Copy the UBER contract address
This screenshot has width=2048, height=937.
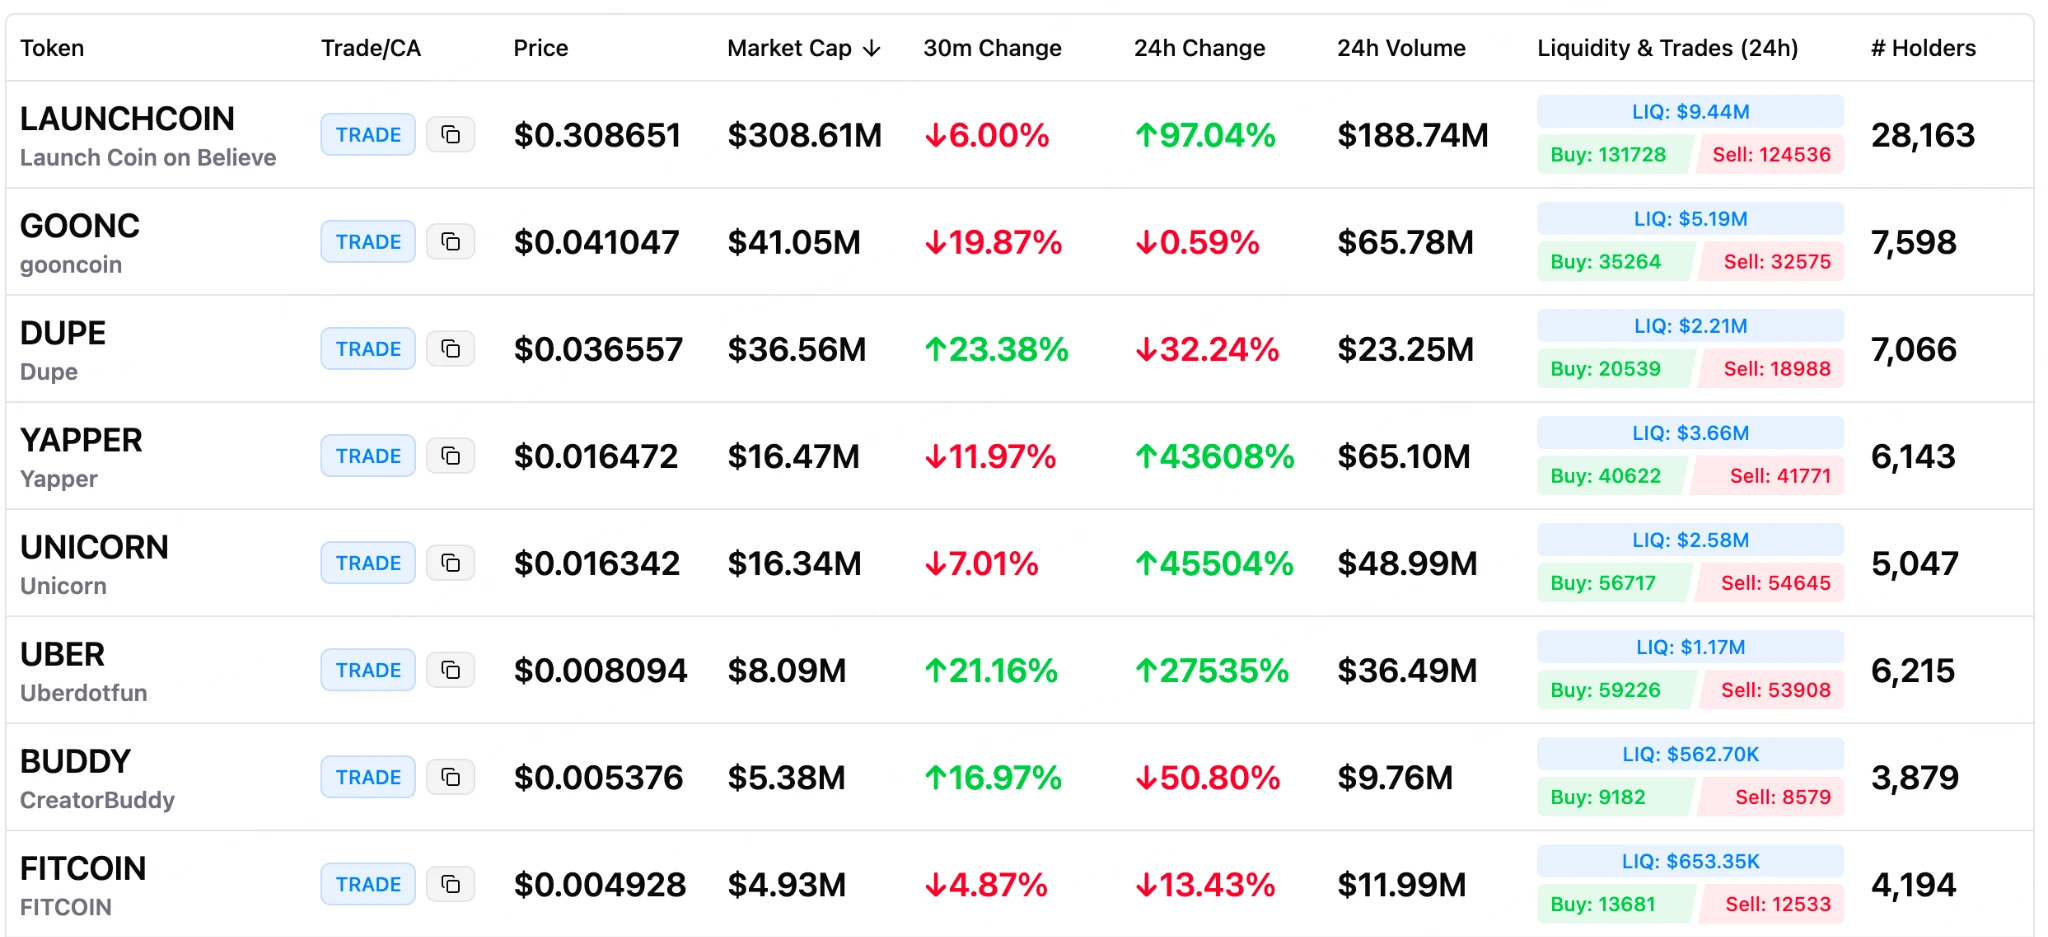(x=450, y=670)
